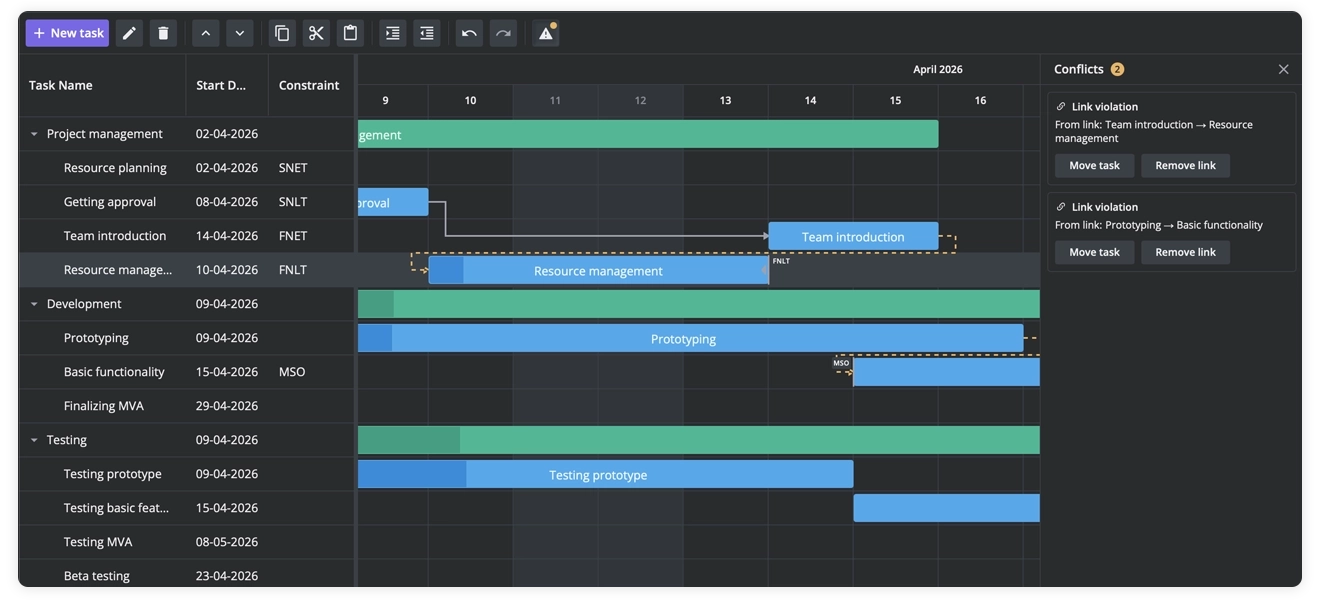Click Remove link for Team introduction violation
The height and width of the screenshot is (604, 1320).
pyautogui.click(x=1185, y=166)
